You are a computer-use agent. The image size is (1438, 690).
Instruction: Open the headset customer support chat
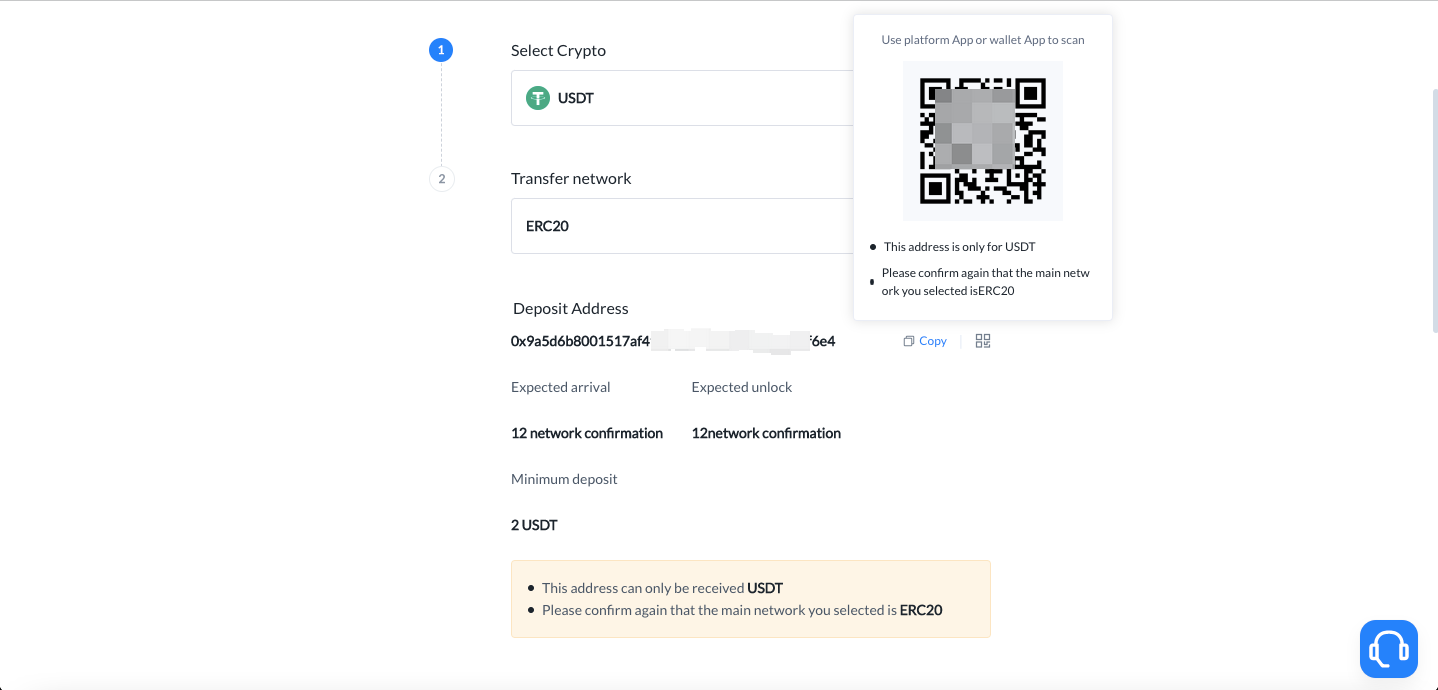tap(1388, 649)
